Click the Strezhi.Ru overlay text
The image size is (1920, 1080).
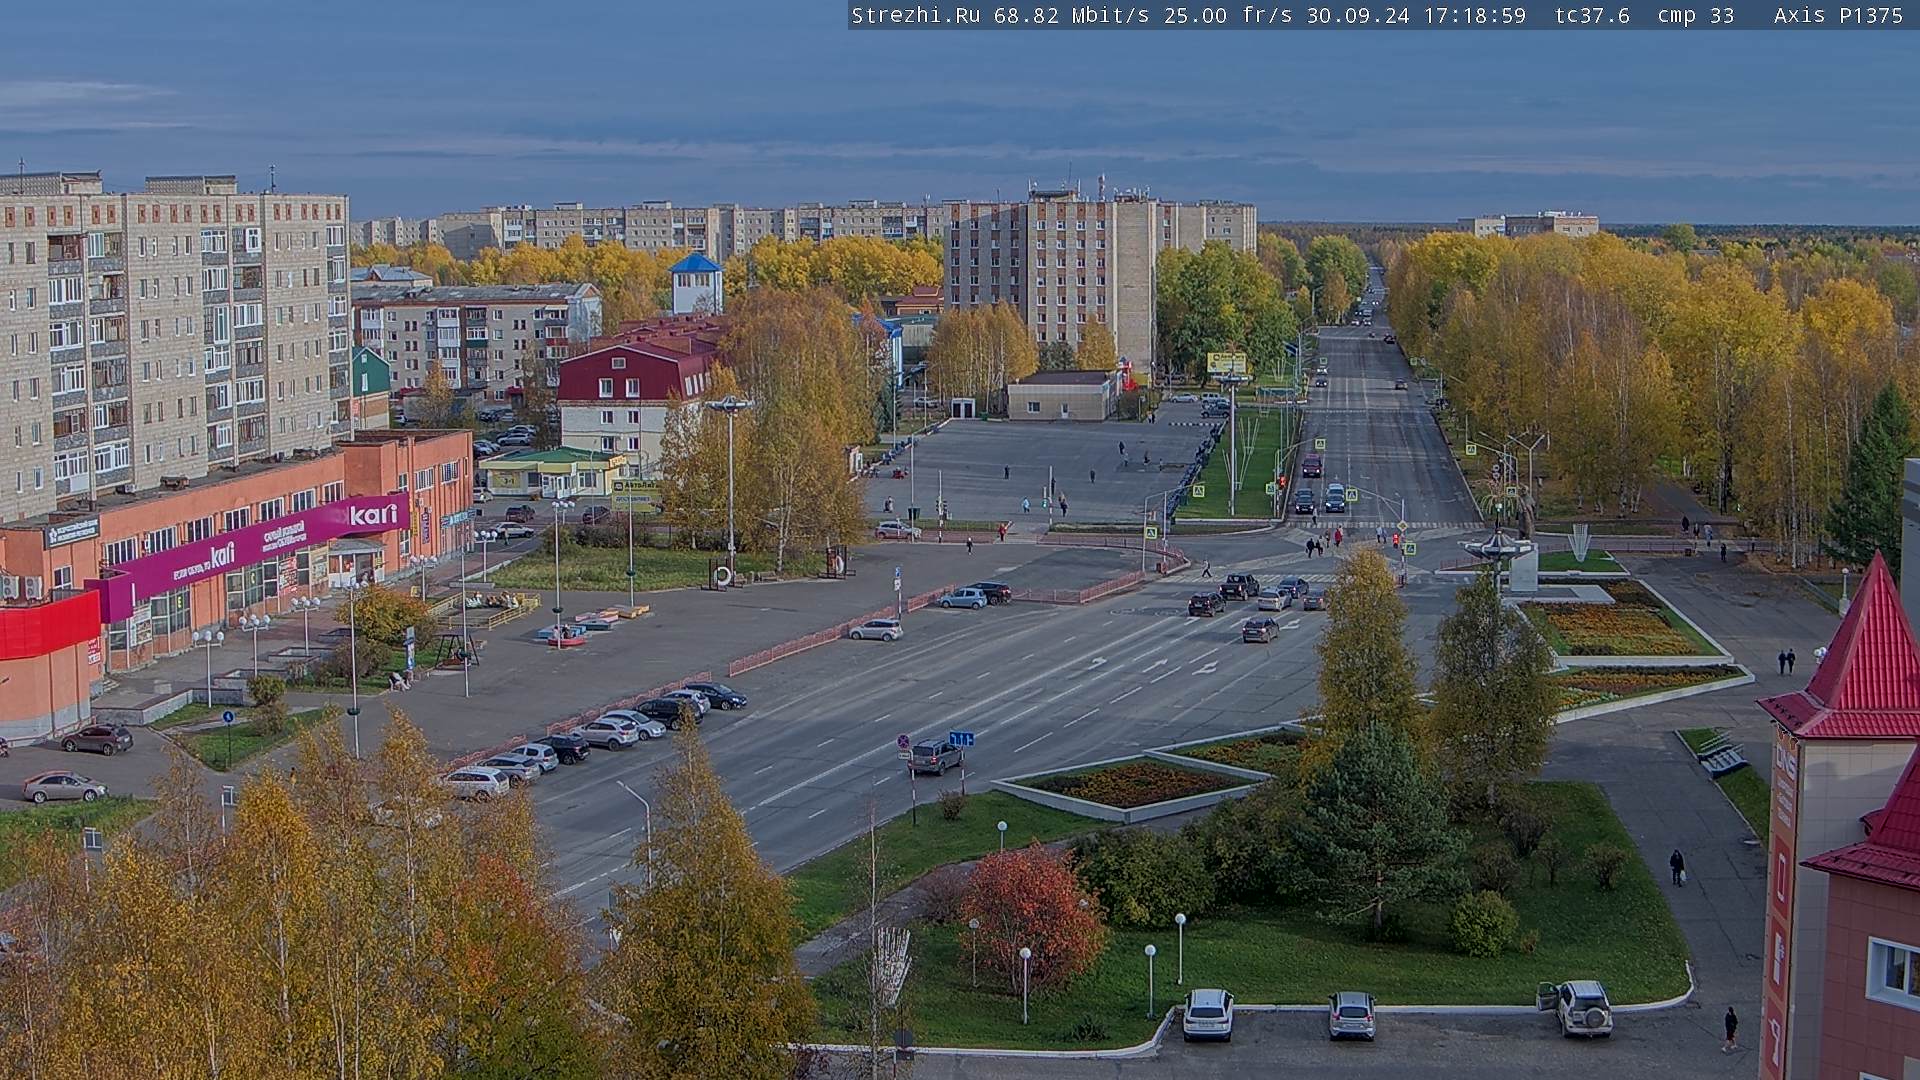[x=915, y=15]
